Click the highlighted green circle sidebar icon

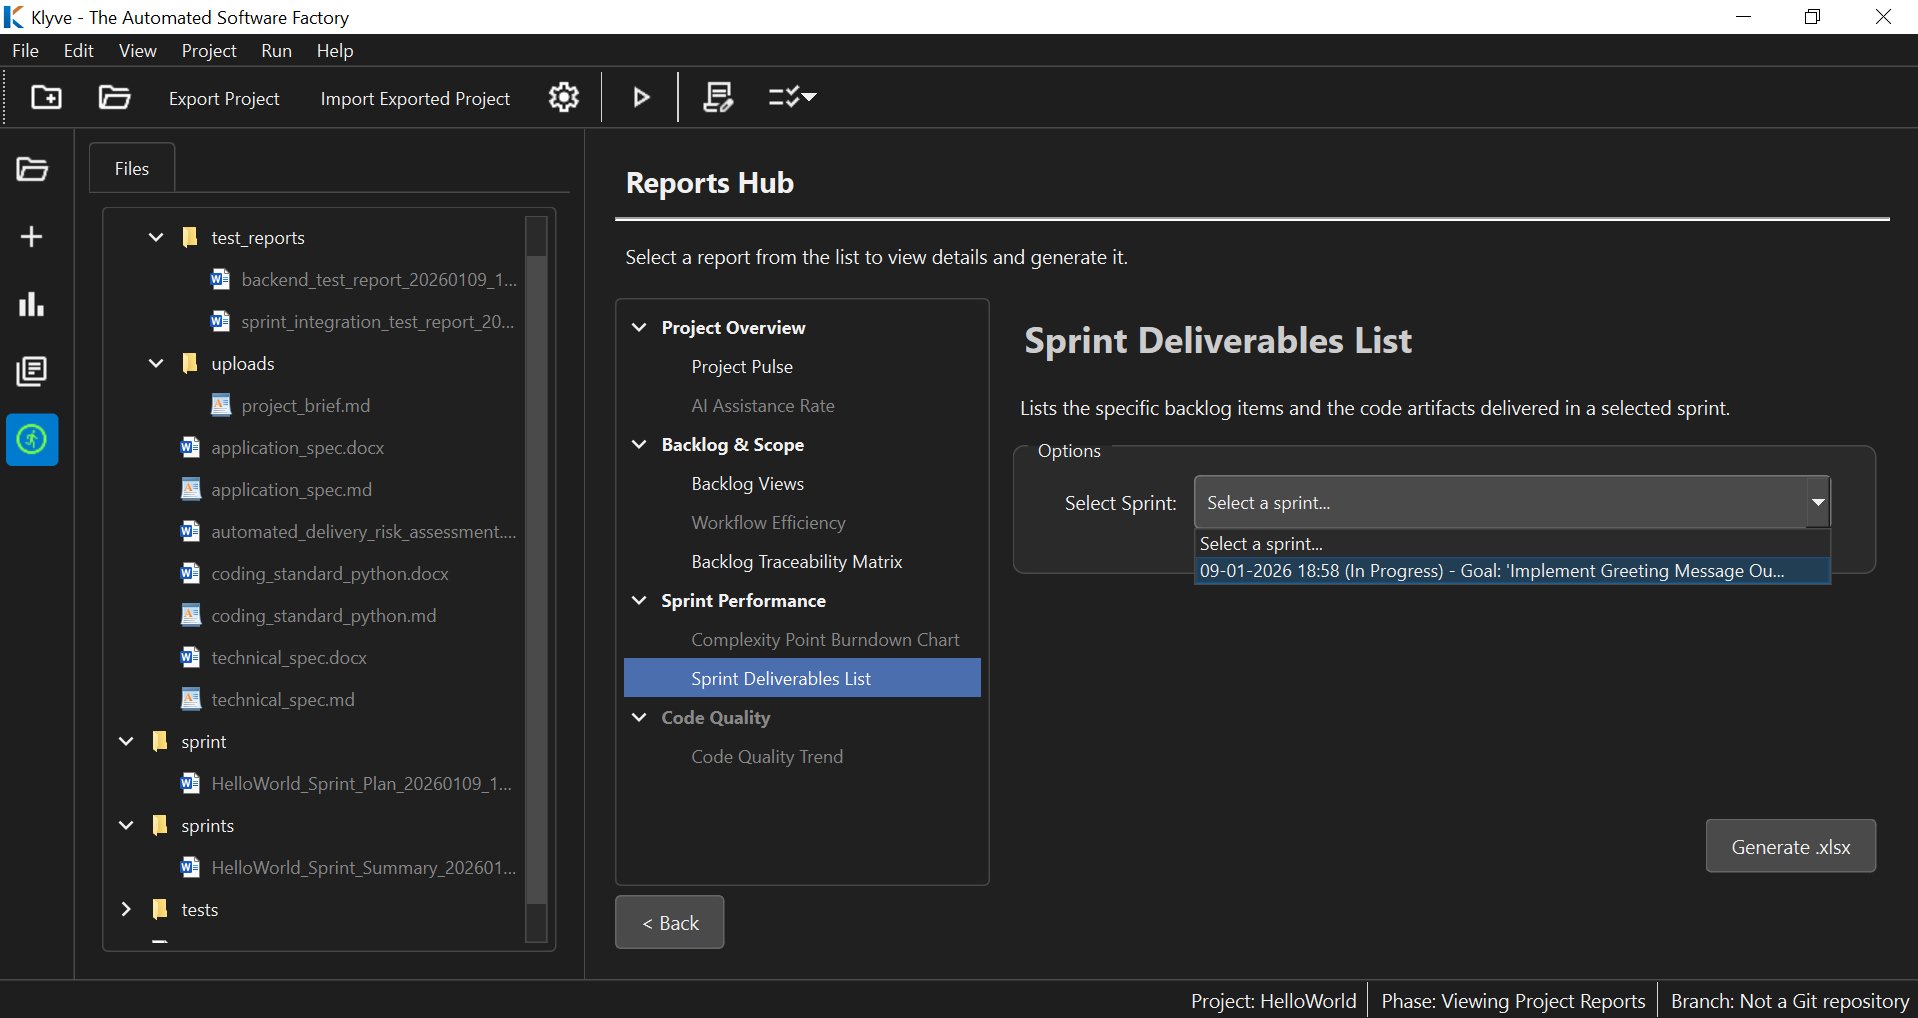coord(32,439)
